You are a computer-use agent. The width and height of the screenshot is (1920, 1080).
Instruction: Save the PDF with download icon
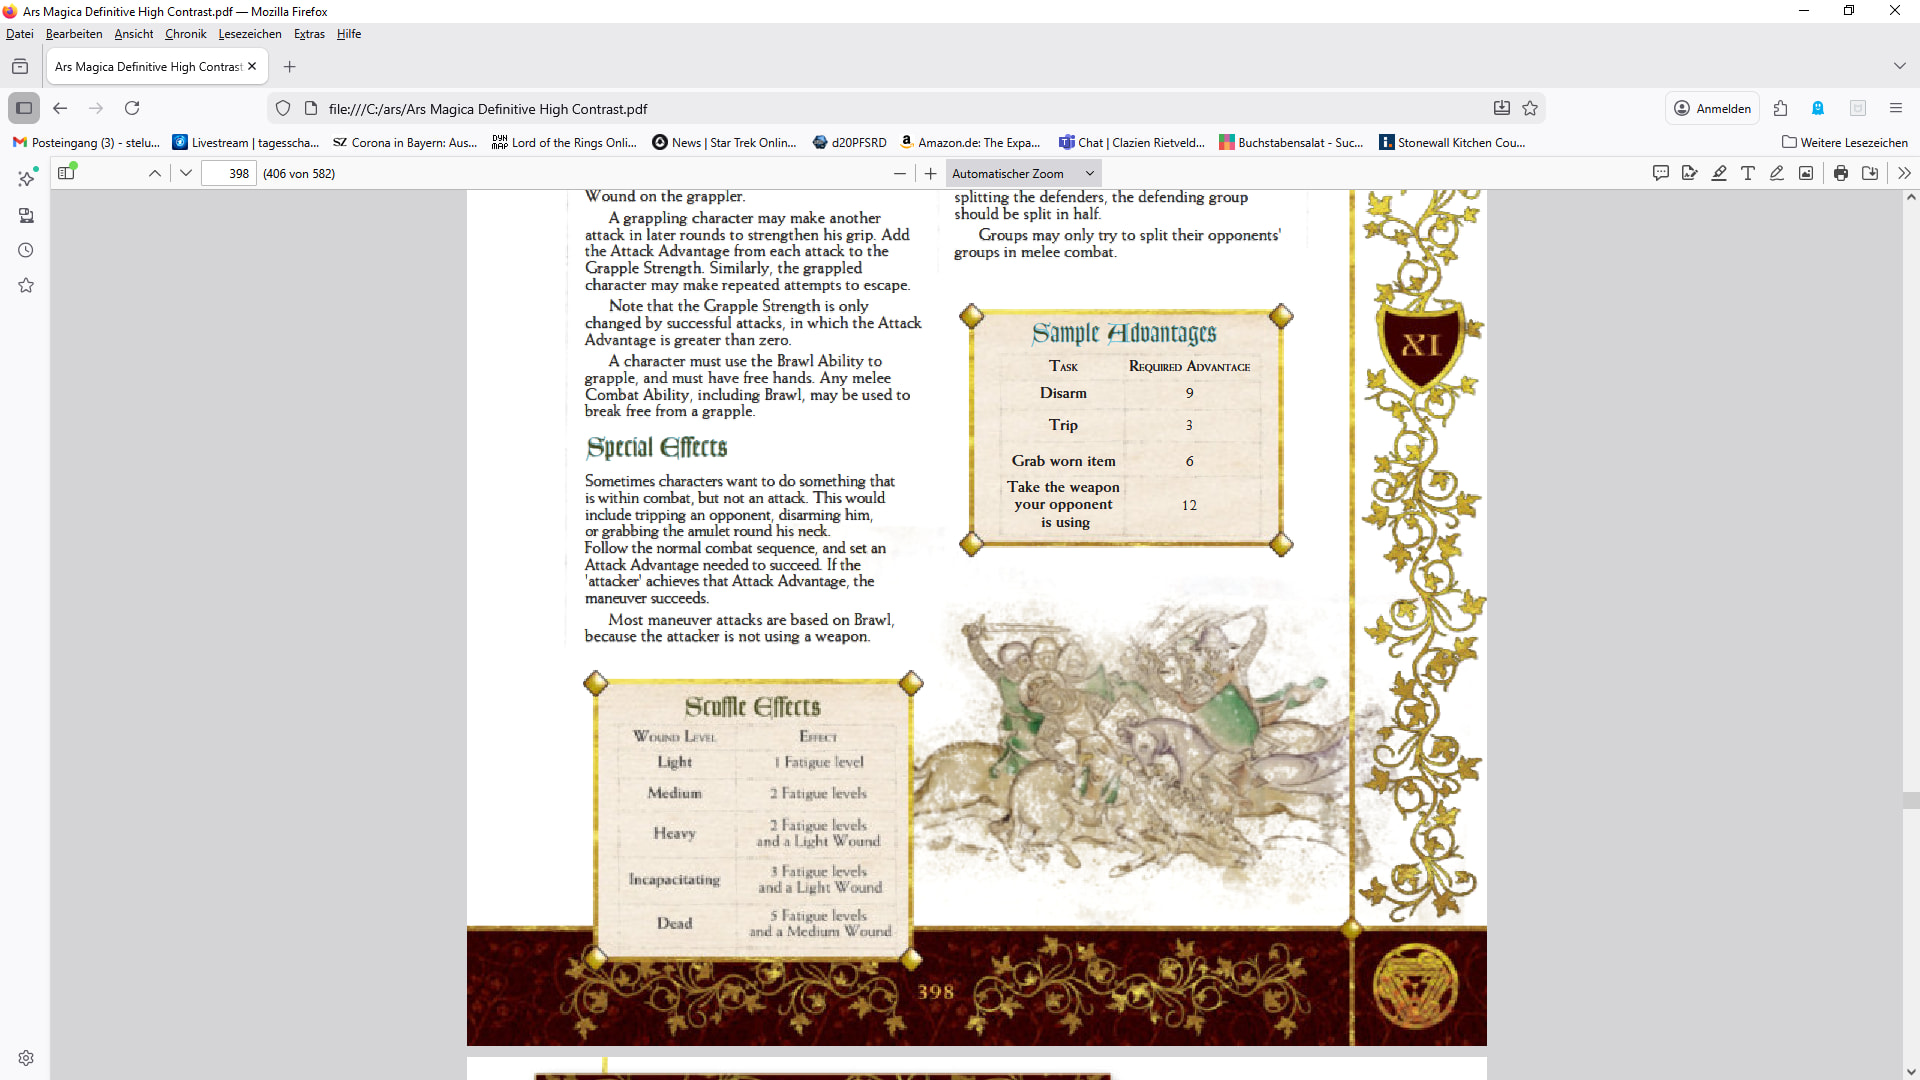pos(1870,173)
